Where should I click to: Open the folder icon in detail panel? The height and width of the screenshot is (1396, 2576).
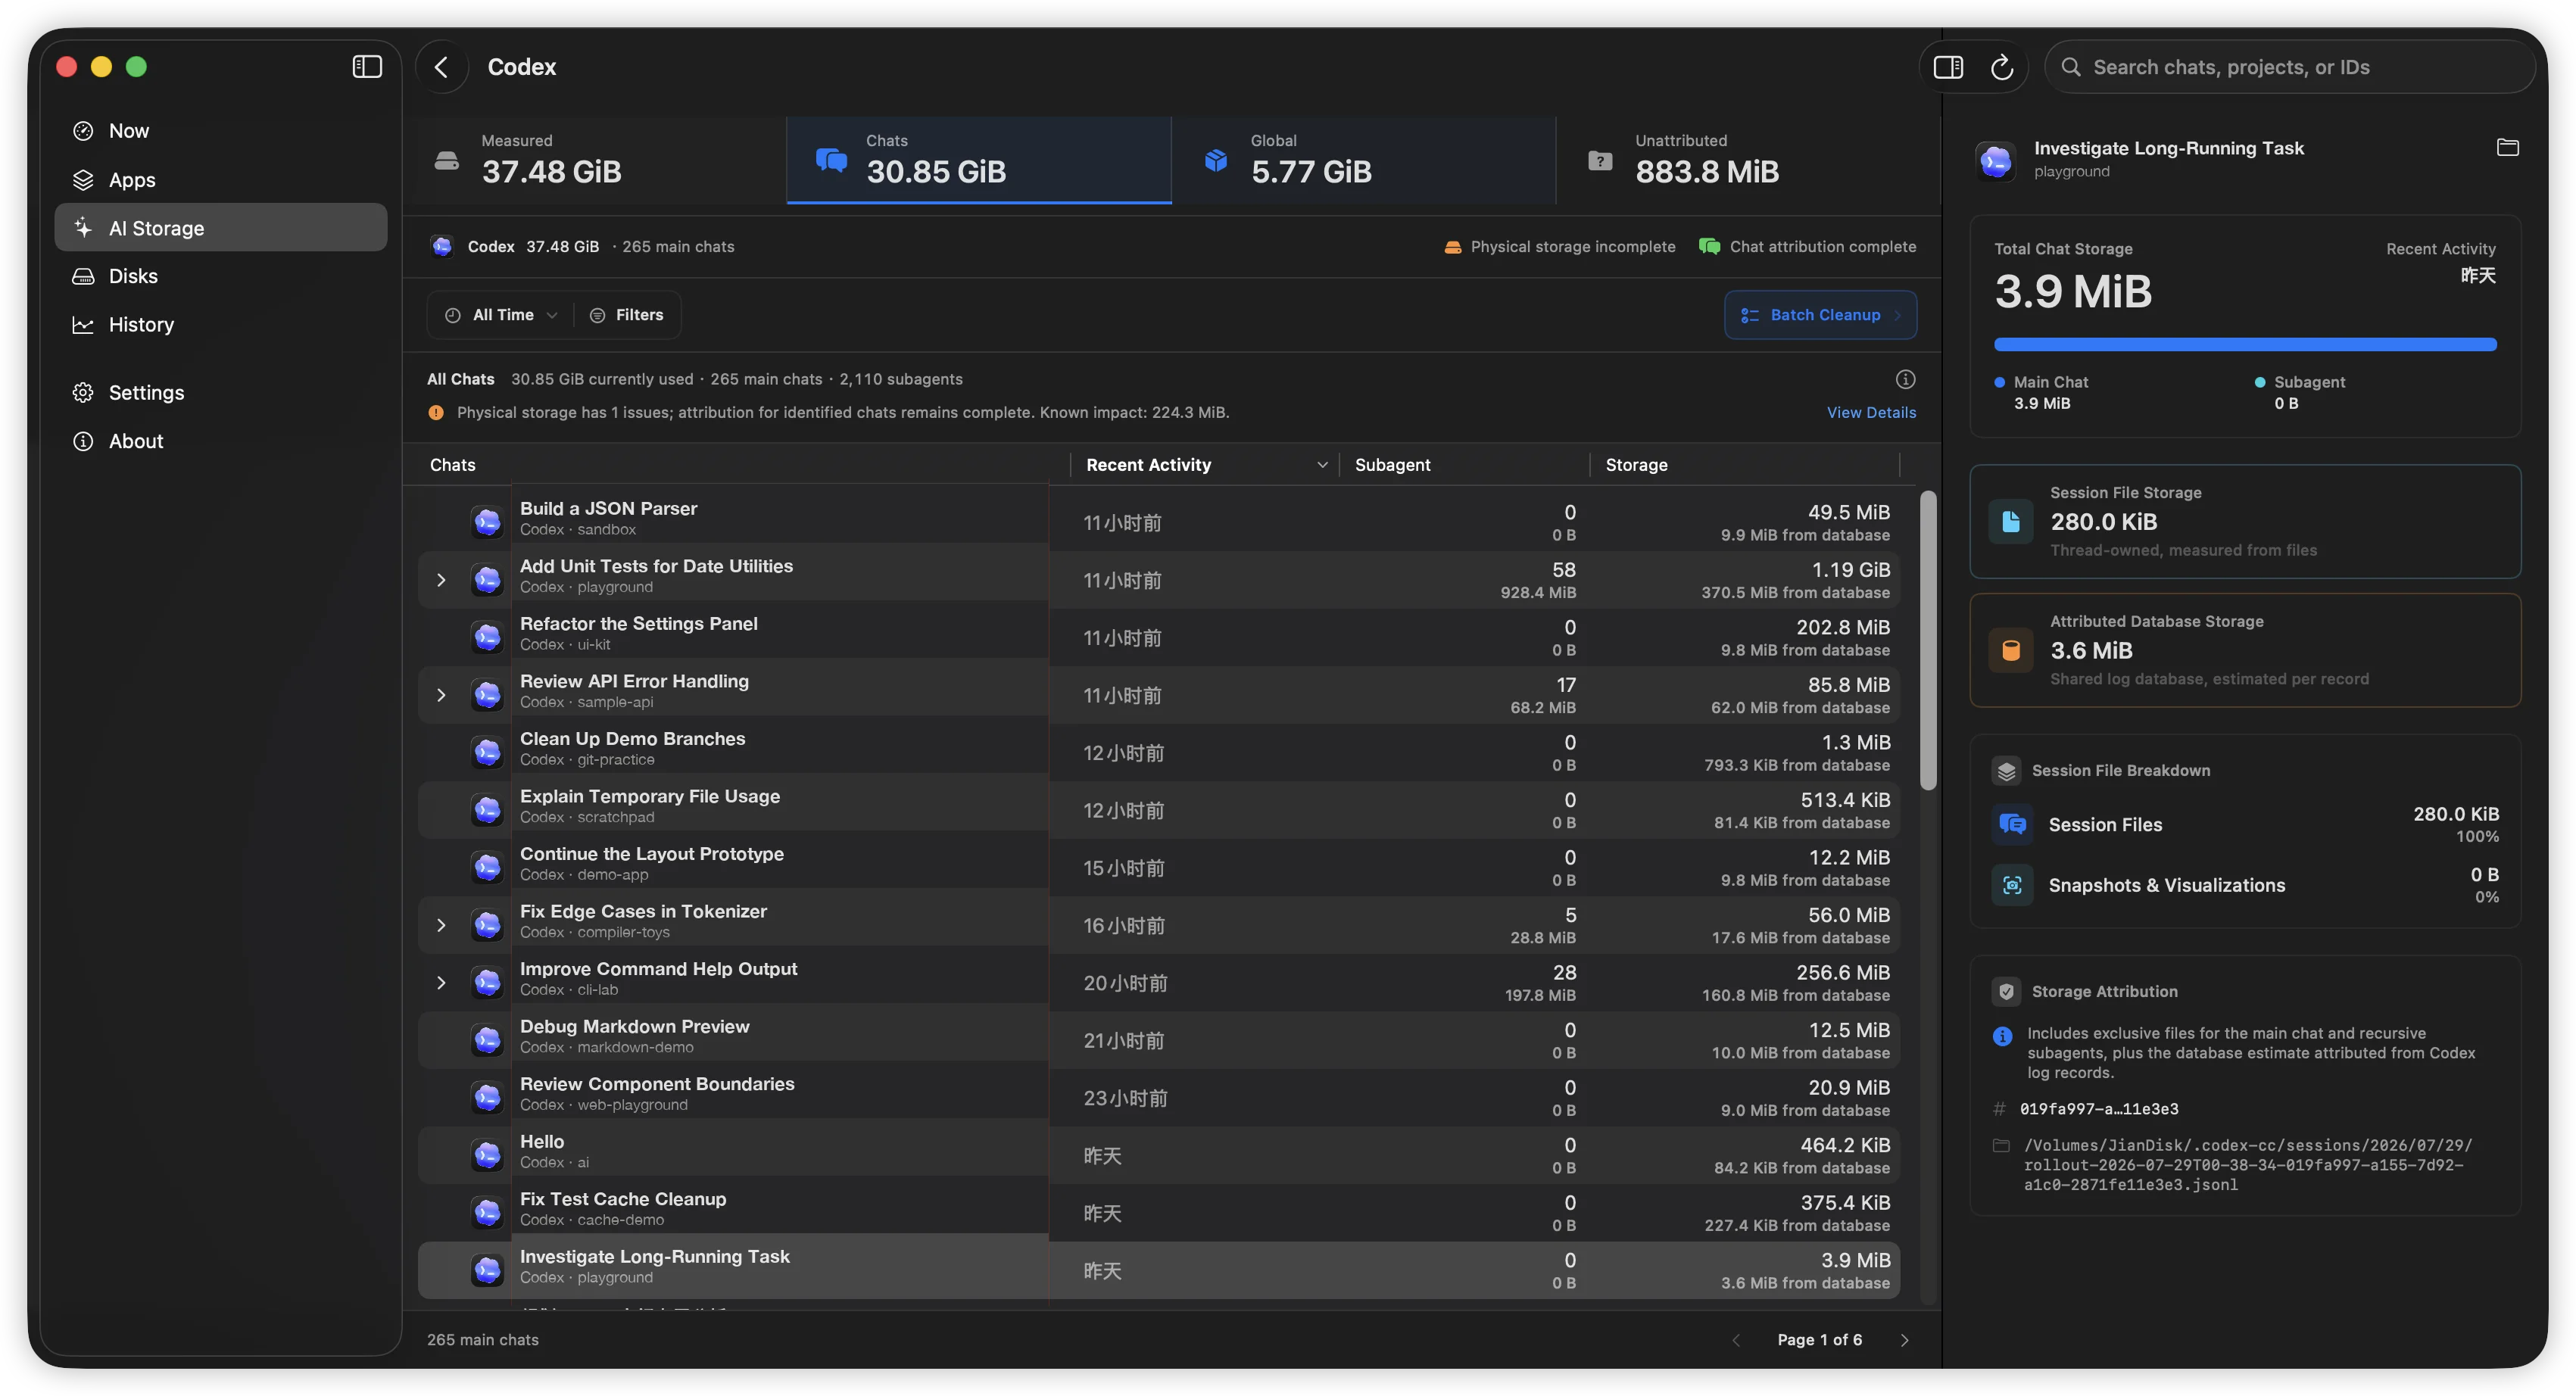[2507, 148]
